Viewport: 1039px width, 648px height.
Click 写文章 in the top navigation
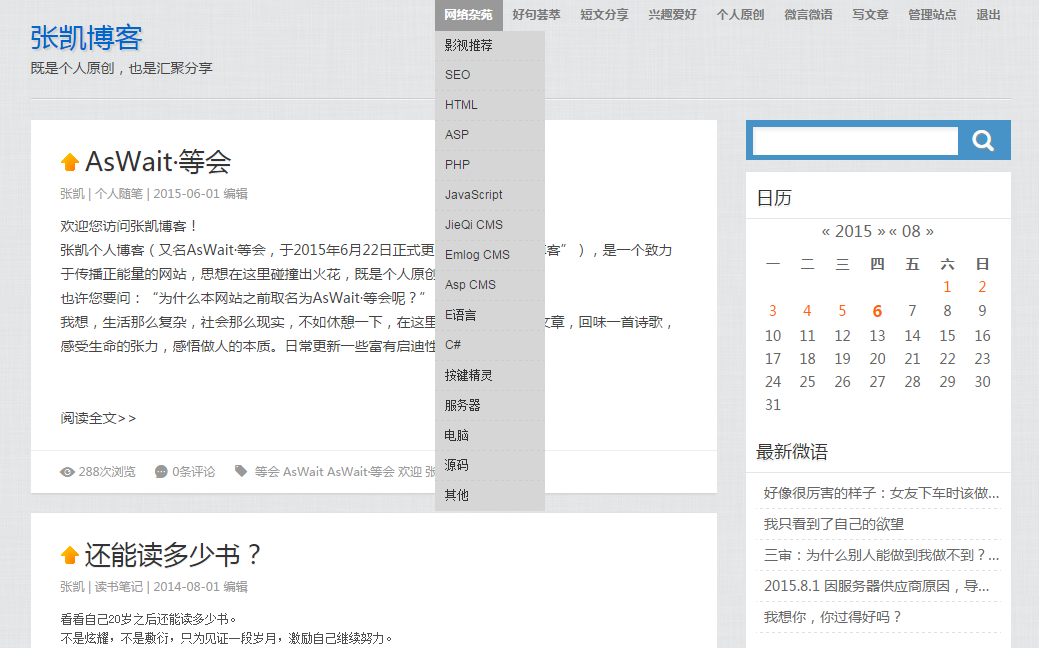coord(870,15)
